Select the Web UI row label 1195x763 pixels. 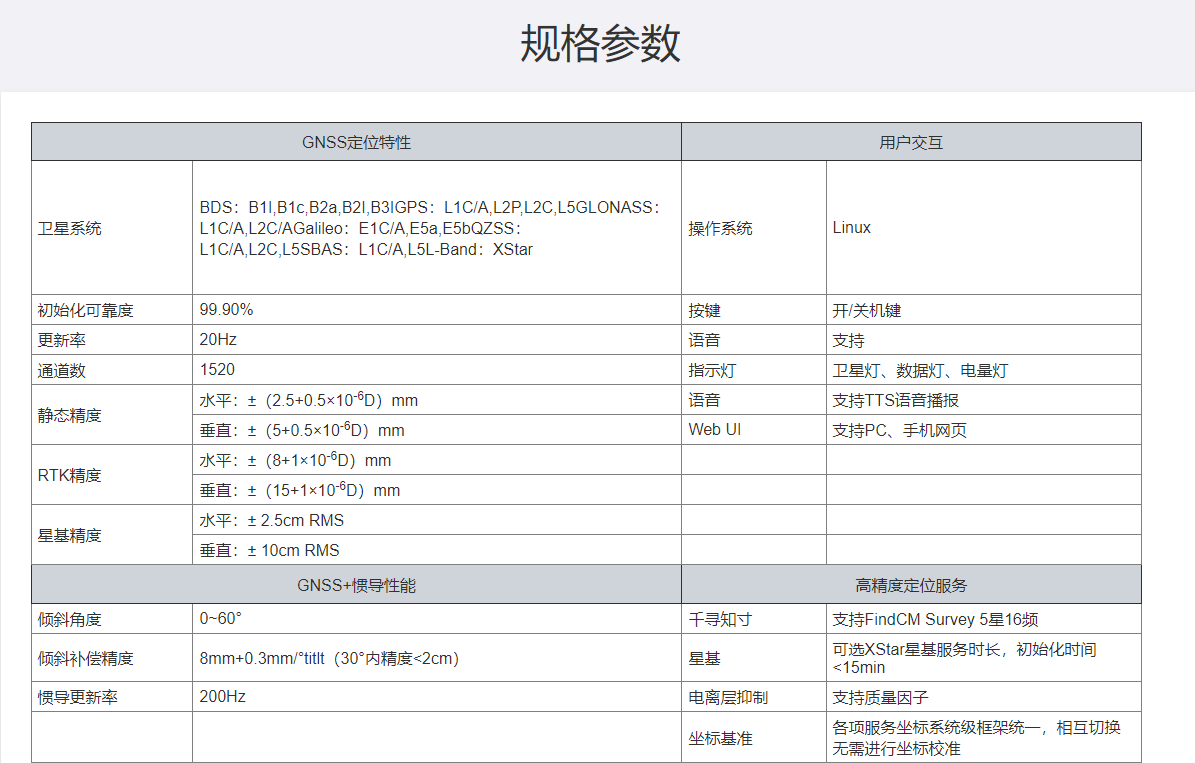pos(715,430)
